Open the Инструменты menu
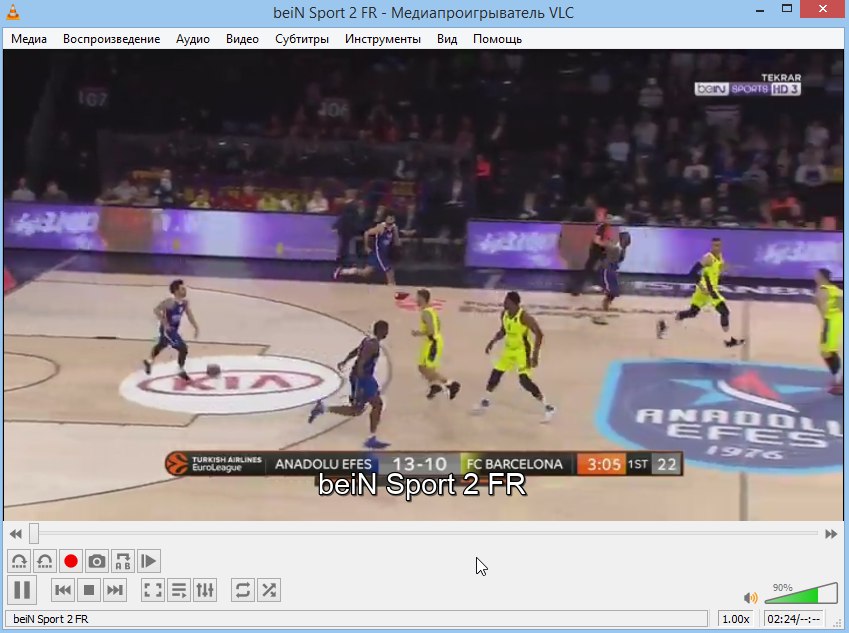849x633 pixels. (383, 39)
